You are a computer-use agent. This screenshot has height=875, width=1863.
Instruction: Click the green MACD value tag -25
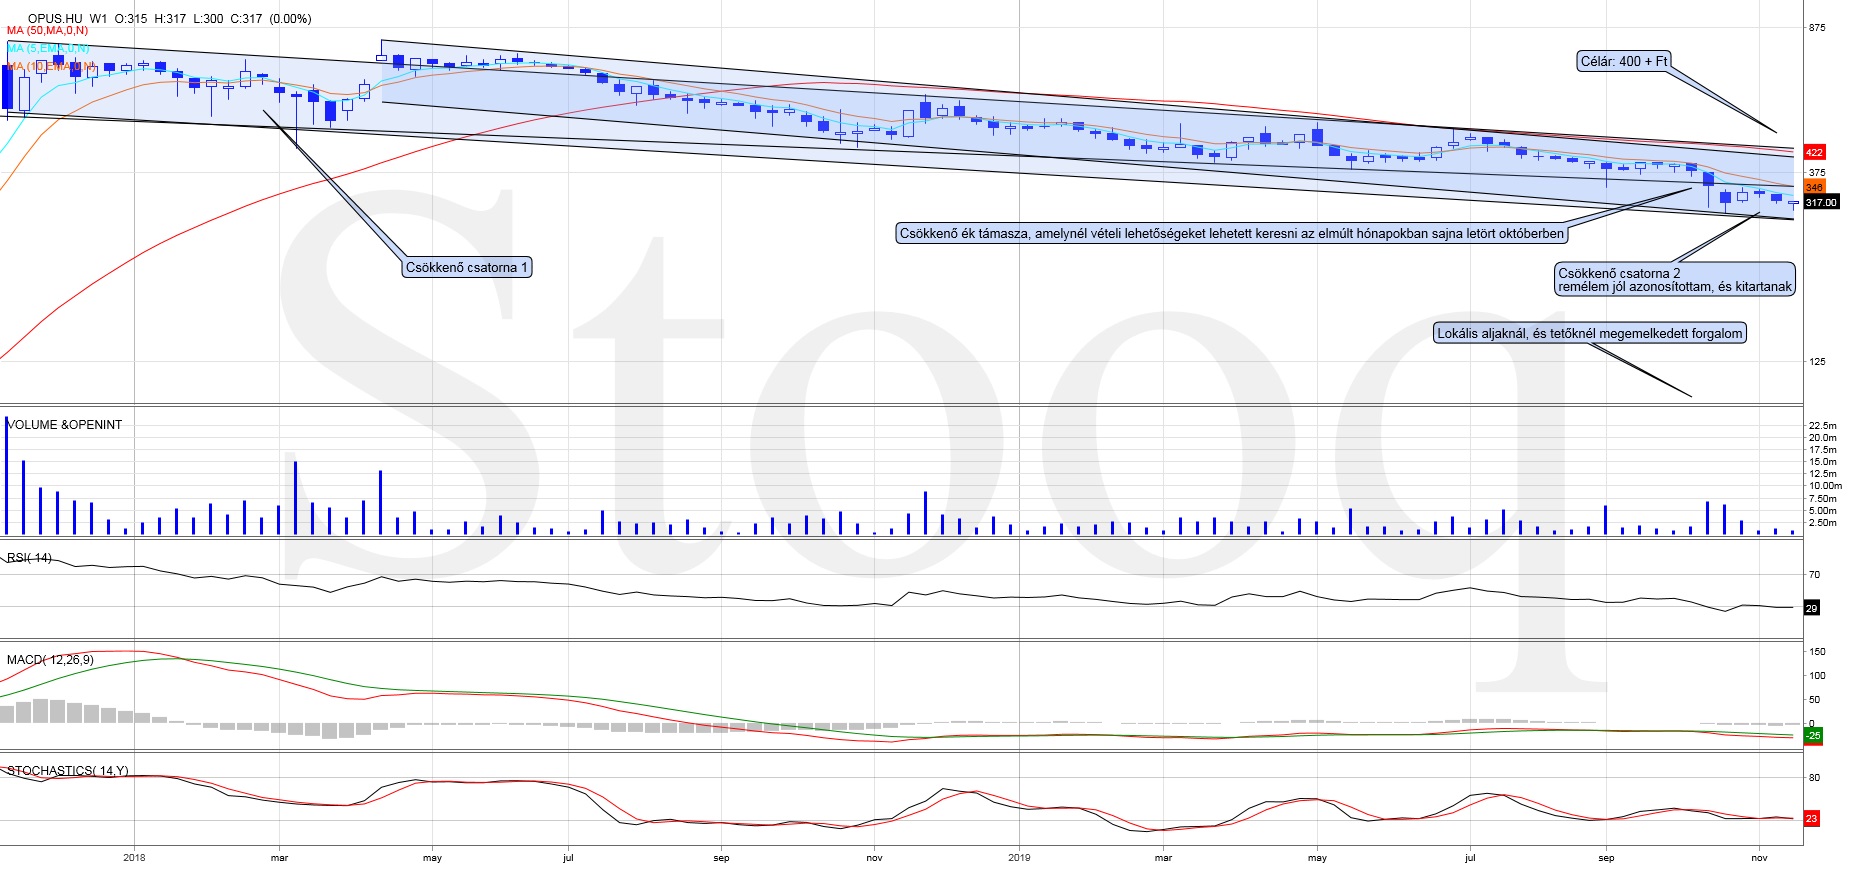[1812, 736]
